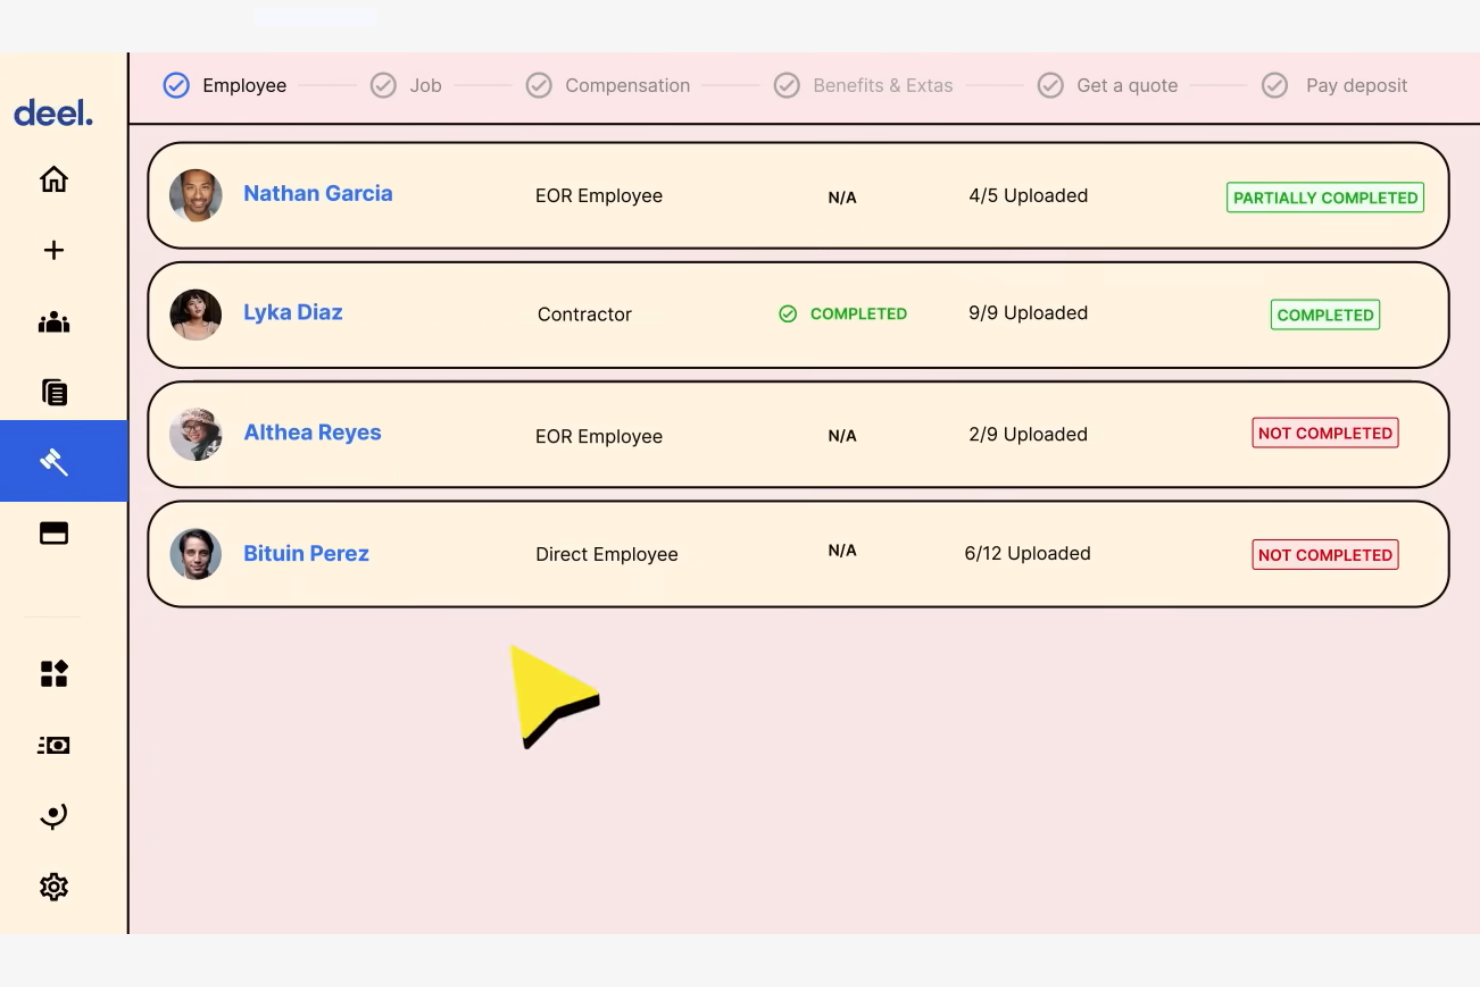1480x987 pixels.
Task: Select the Bituin Perez link
Action: tap(306, 553)
